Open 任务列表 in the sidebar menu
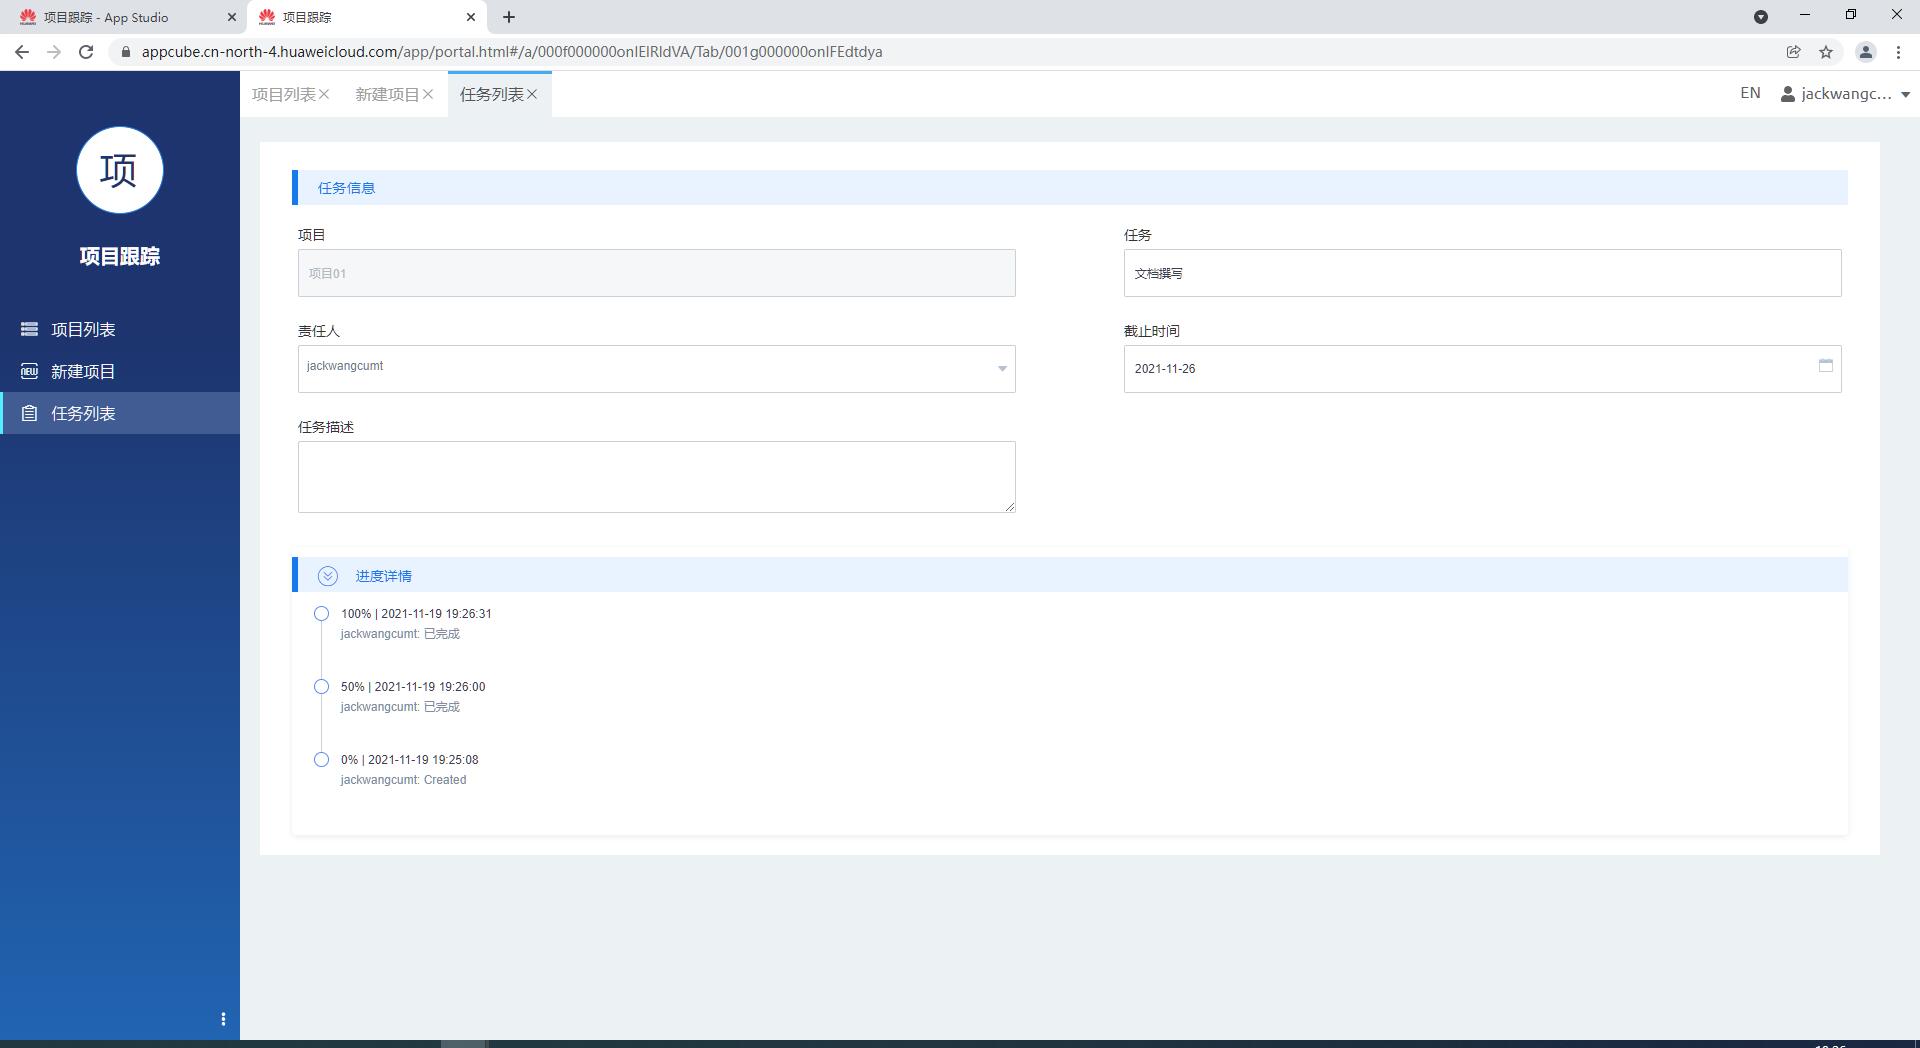 pos(120,413)
